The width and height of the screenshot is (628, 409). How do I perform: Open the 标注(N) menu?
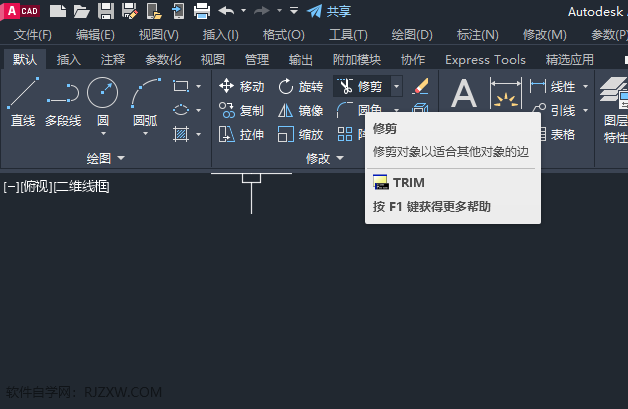point(477,35)
